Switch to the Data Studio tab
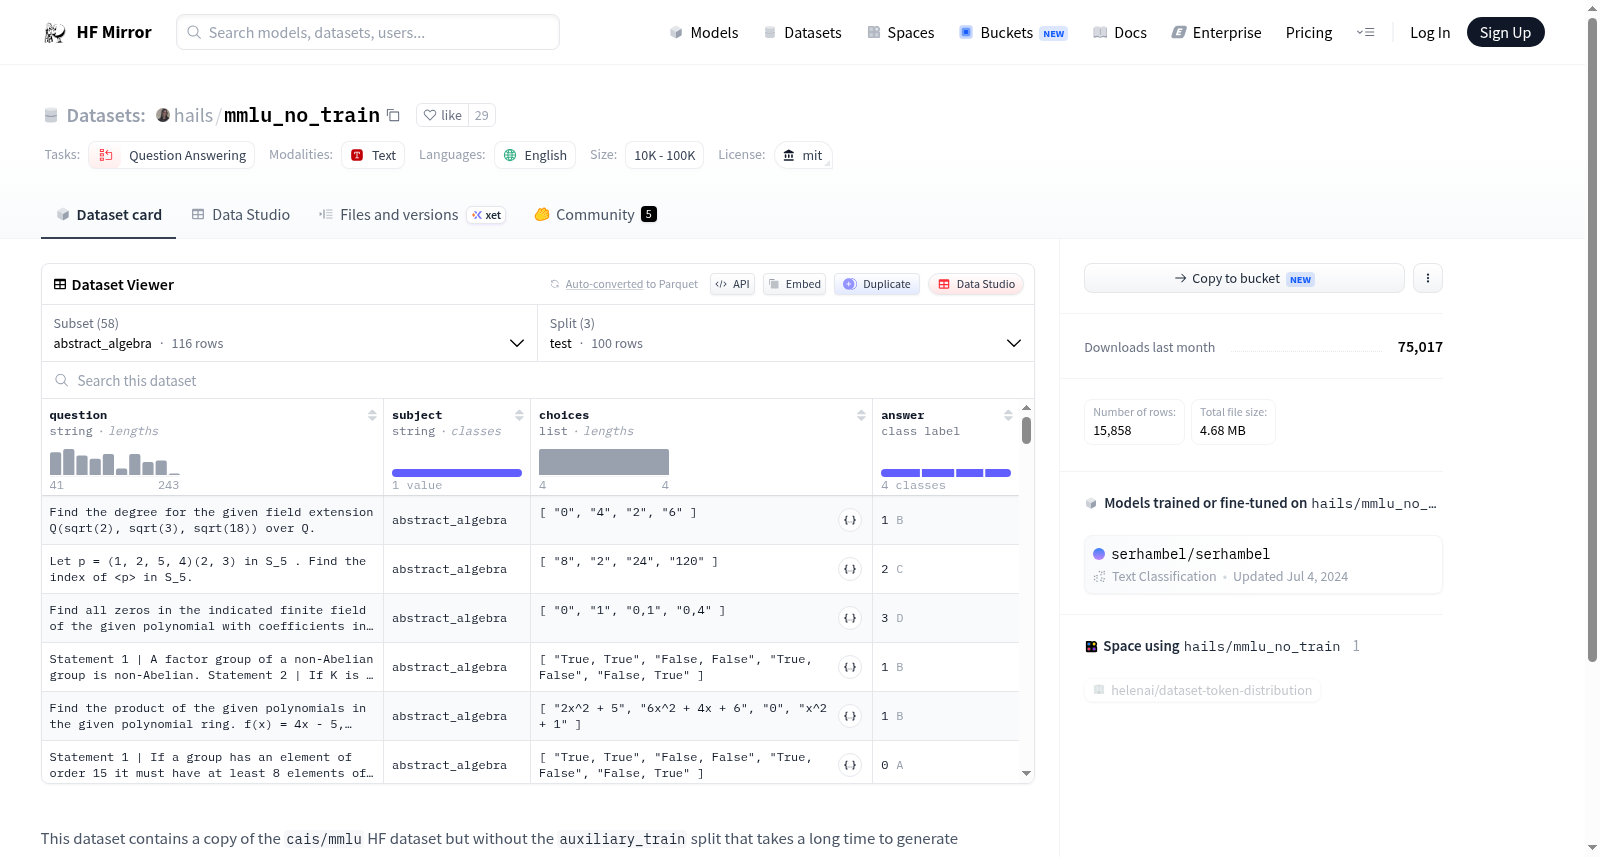 [x=241, y=215]
